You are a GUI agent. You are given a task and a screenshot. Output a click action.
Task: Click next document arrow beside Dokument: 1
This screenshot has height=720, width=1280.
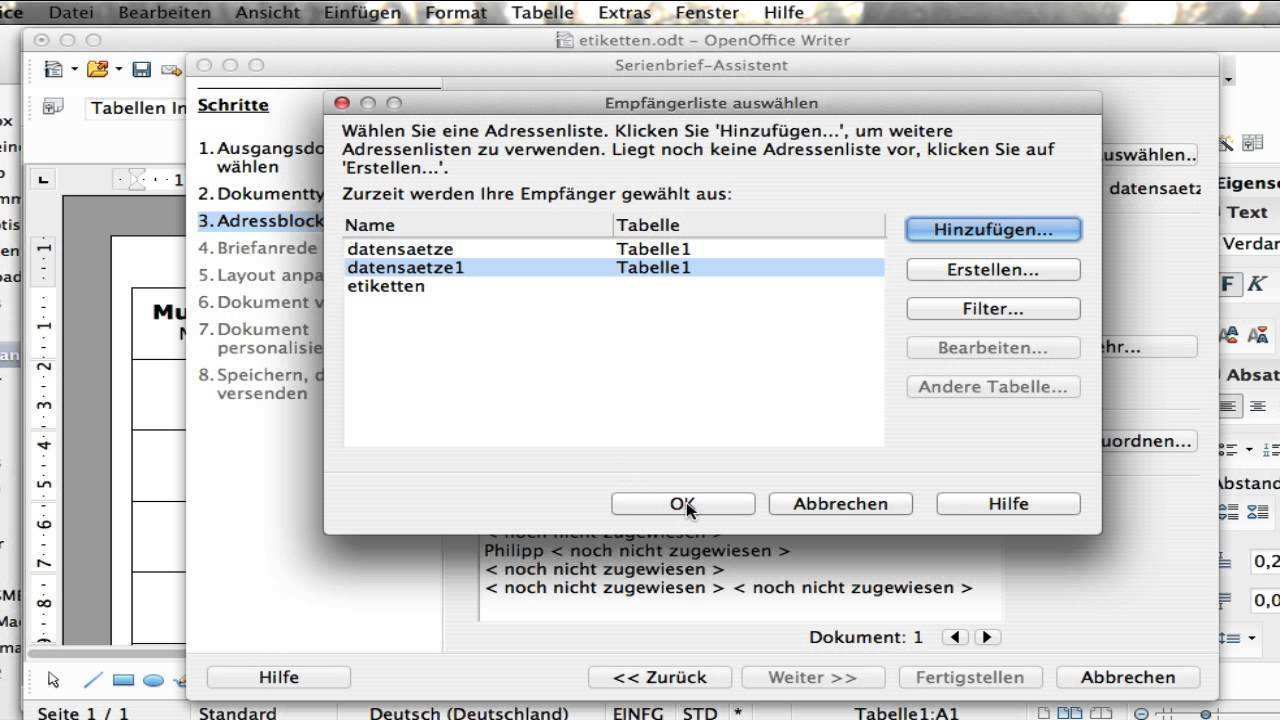987,637
